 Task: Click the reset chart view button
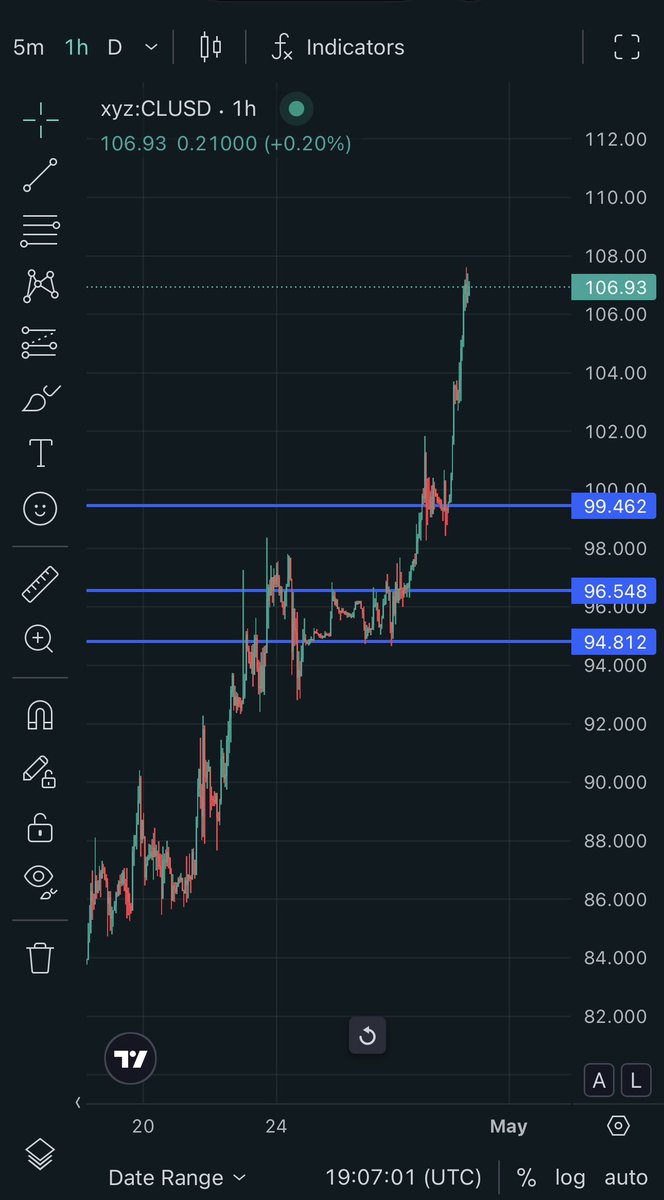pyautogui.click(x=367, y=1036)
